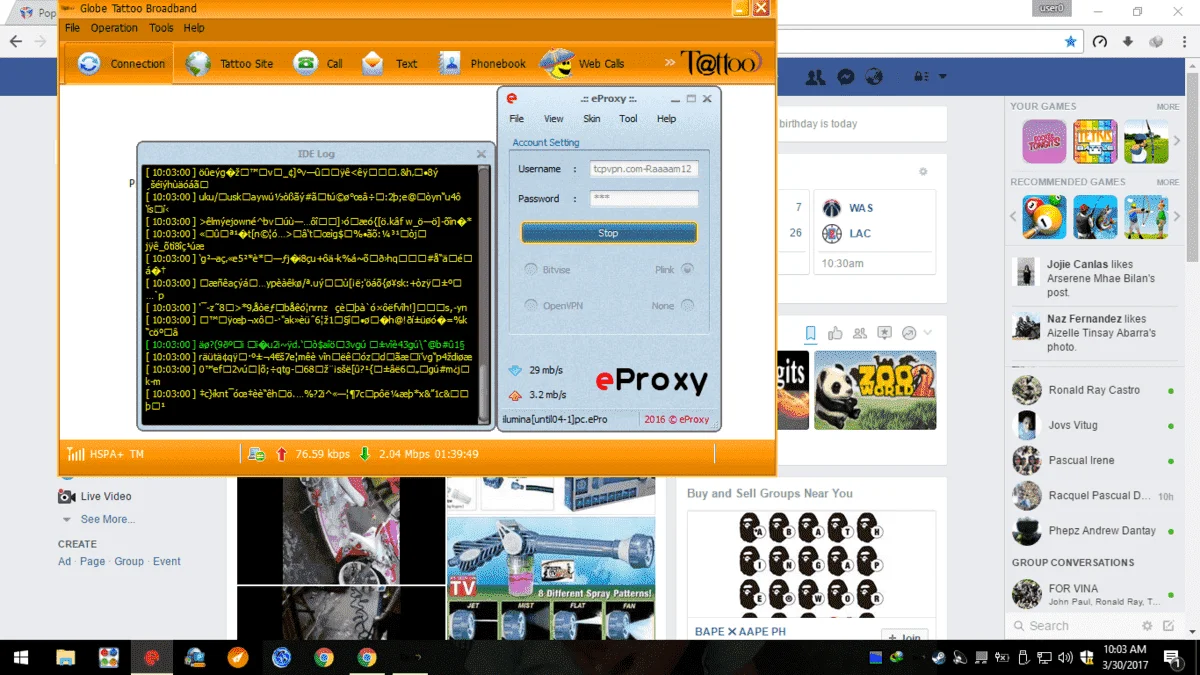
Task: Open Facebook privacy shortcuts lock icon
Action: pos(919,77)
